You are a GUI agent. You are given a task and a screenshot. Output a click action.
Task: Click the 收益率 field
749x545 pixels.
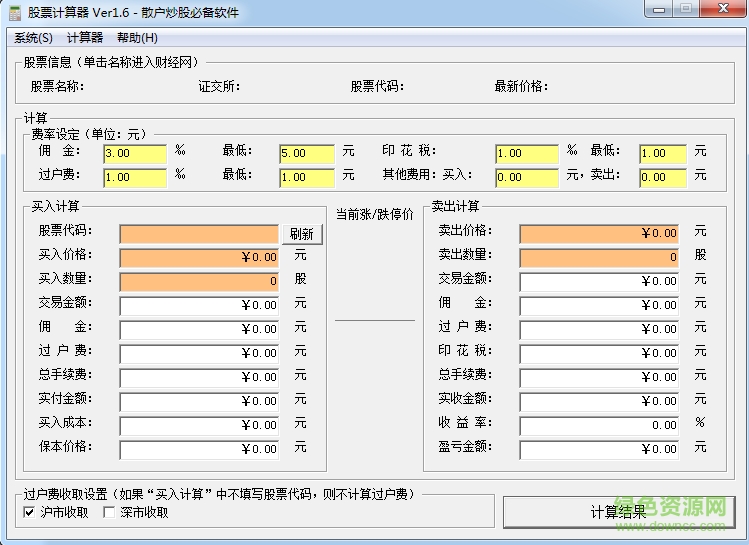[x=599, y=426]
